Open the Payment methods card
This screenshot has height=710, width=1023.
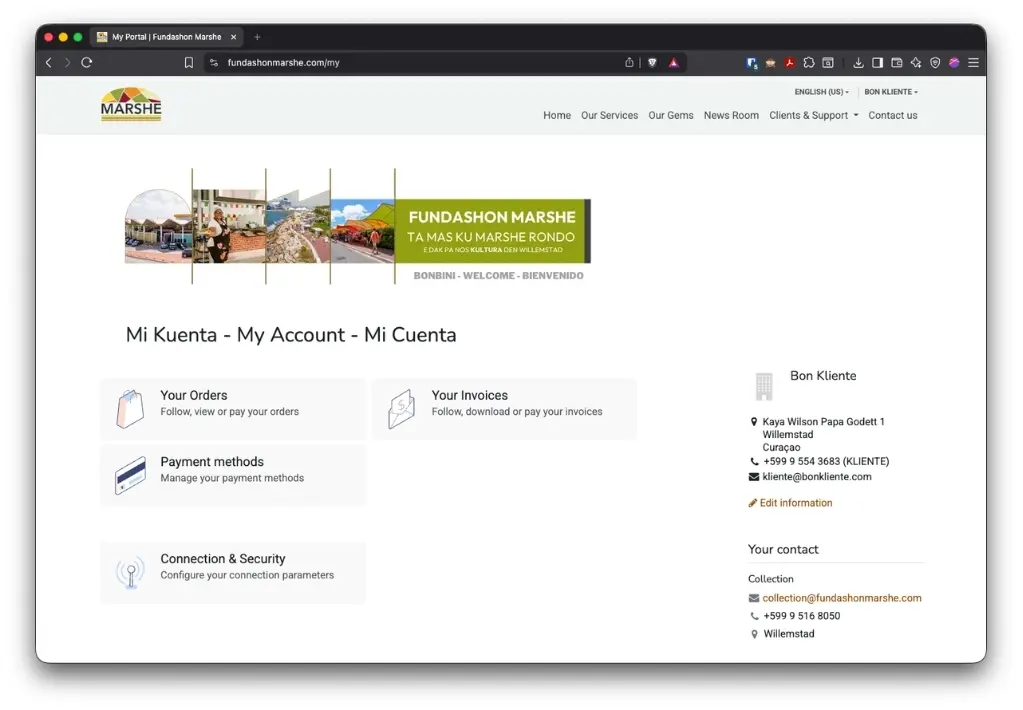click(x=233, y=475)
